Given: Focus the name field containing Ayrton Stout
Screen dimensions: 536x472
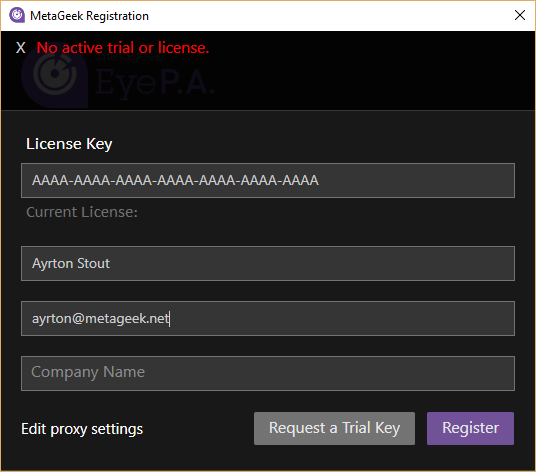Looking at the screenshot, I should [268, 263].
